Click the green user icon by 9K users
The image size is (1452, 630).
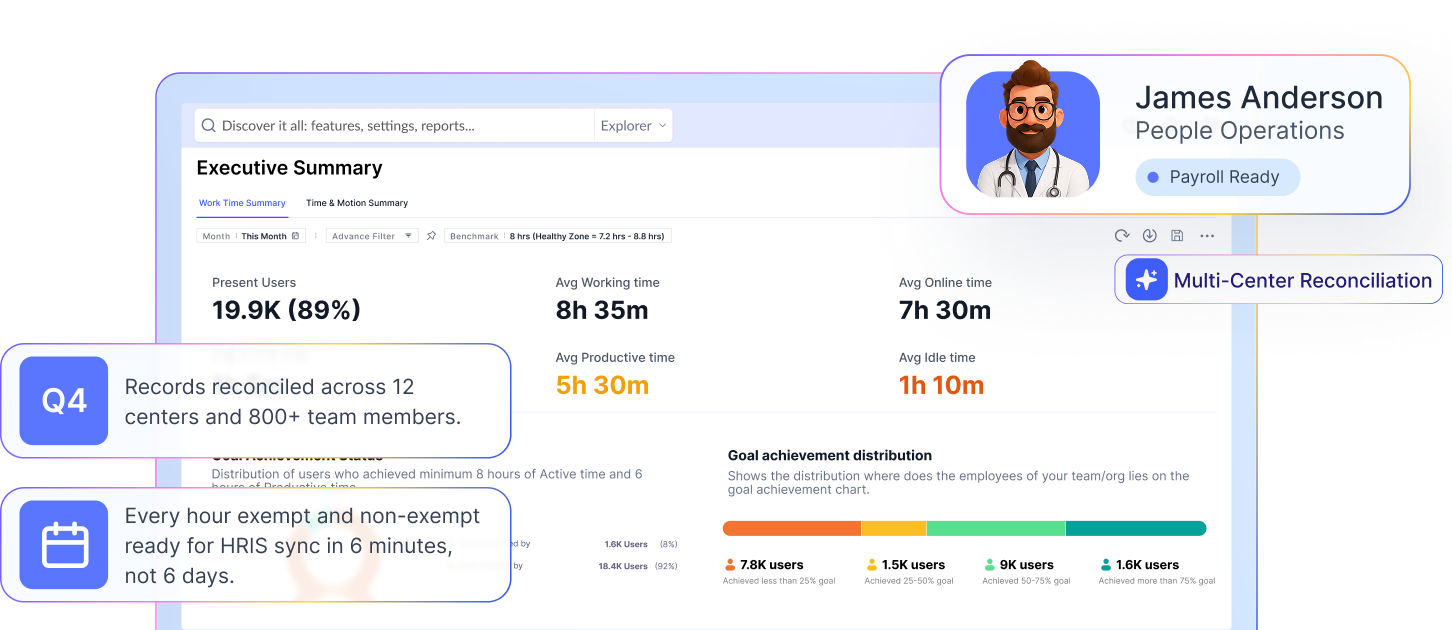(990, 565)
